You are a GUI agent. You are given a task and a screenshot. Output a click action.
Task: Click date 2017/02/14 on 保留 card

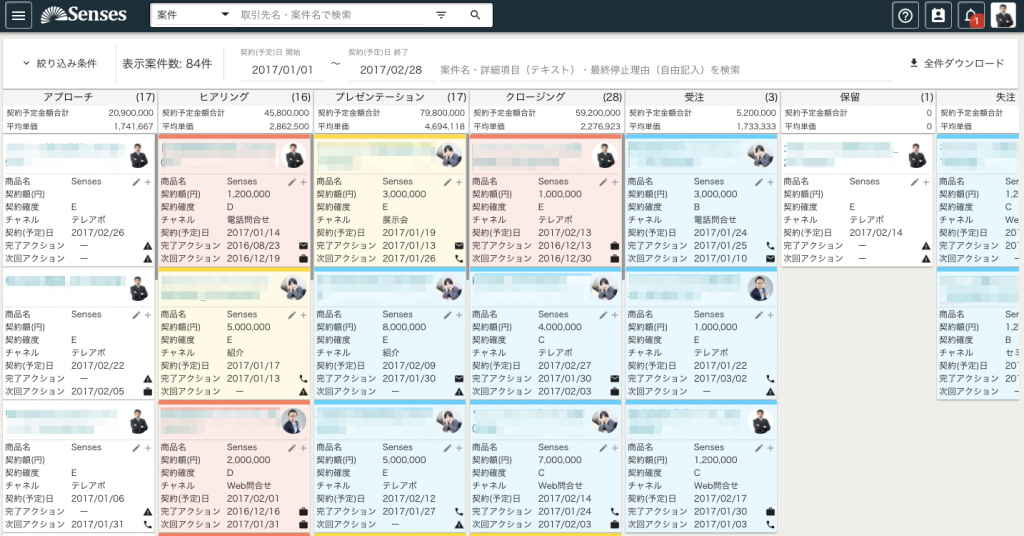coord(876,233)
